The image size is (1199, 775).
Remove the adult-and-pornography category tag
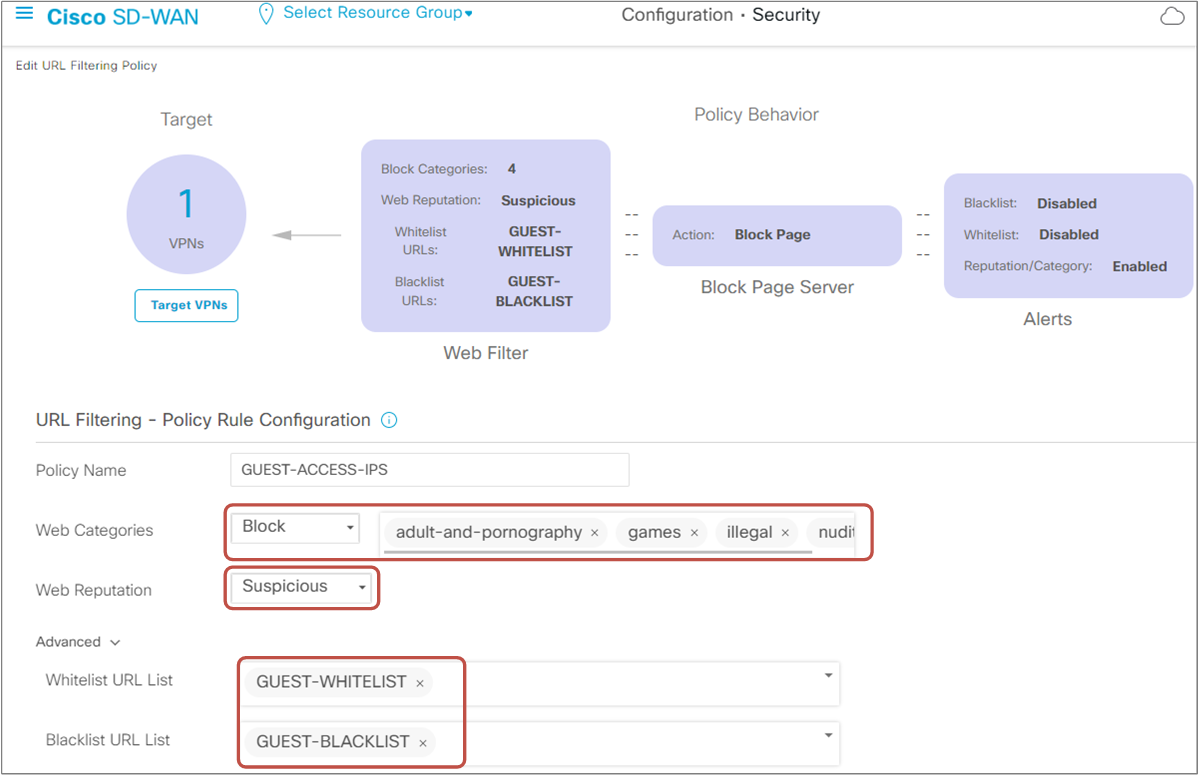click(595, 532)
